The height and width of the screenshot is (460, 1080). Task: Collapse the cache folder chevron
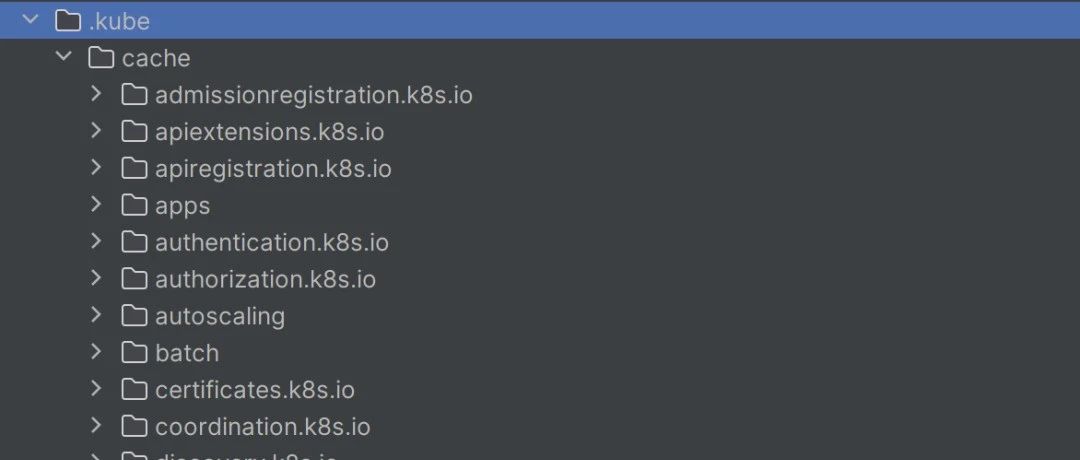pos(63,56)
